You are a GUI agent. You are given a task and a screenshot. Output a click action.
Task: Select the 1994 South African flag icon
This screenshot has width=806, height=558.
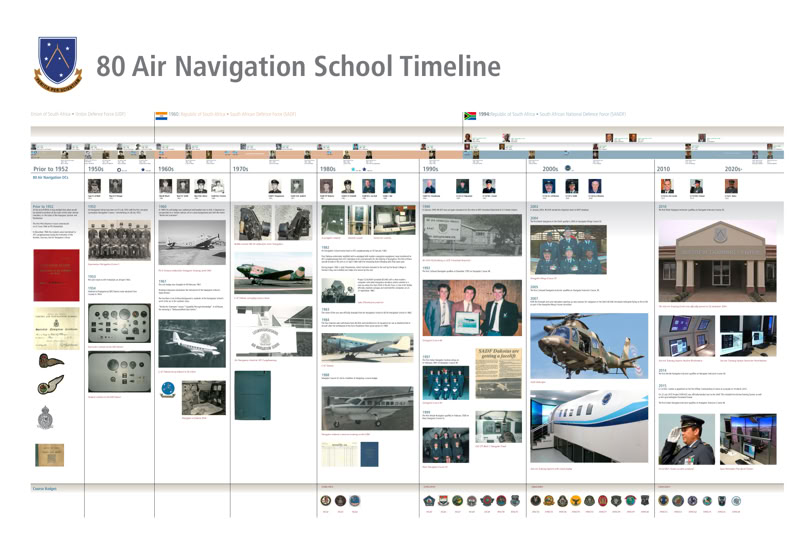click(471, 115)
